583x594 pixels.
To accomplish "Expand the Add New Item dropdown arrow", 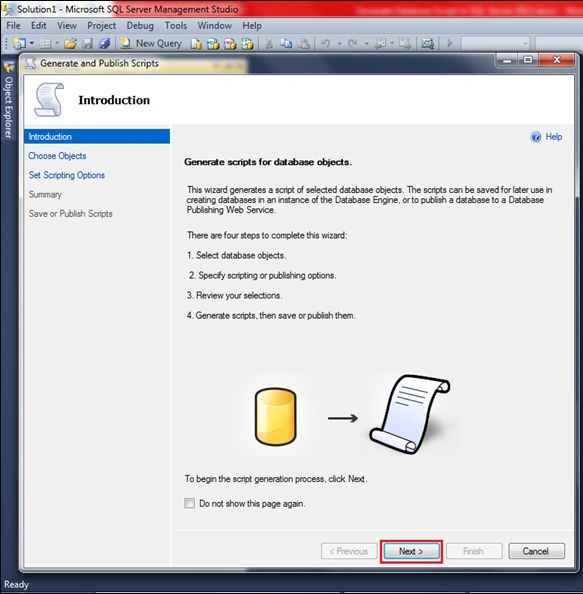I will point(57,44).
